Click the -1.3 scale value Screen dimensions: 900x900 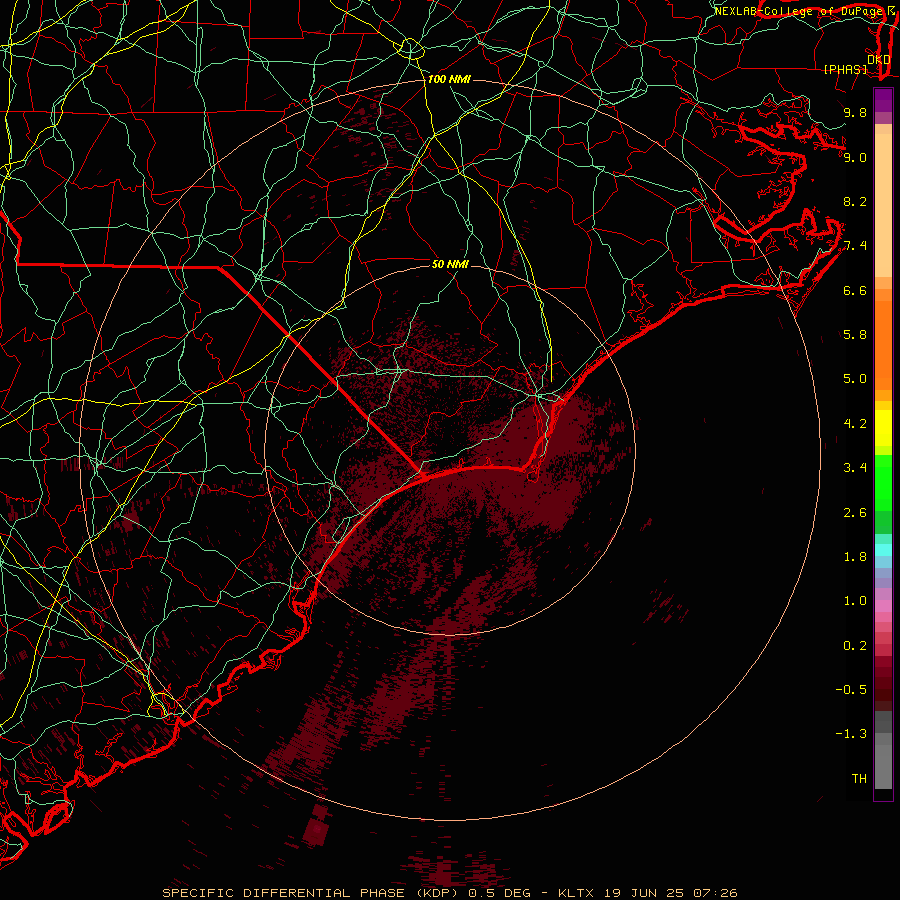coord(851,734)
